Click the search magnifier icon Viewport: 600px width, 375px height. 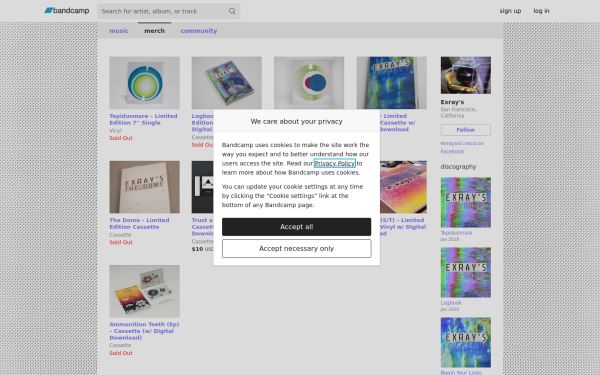(232, 11)
